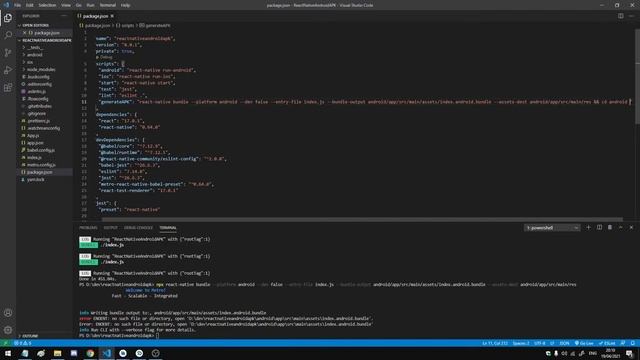Open yarn.lock in the file explorer
This screenshot has height=360, width=640.
36,180
